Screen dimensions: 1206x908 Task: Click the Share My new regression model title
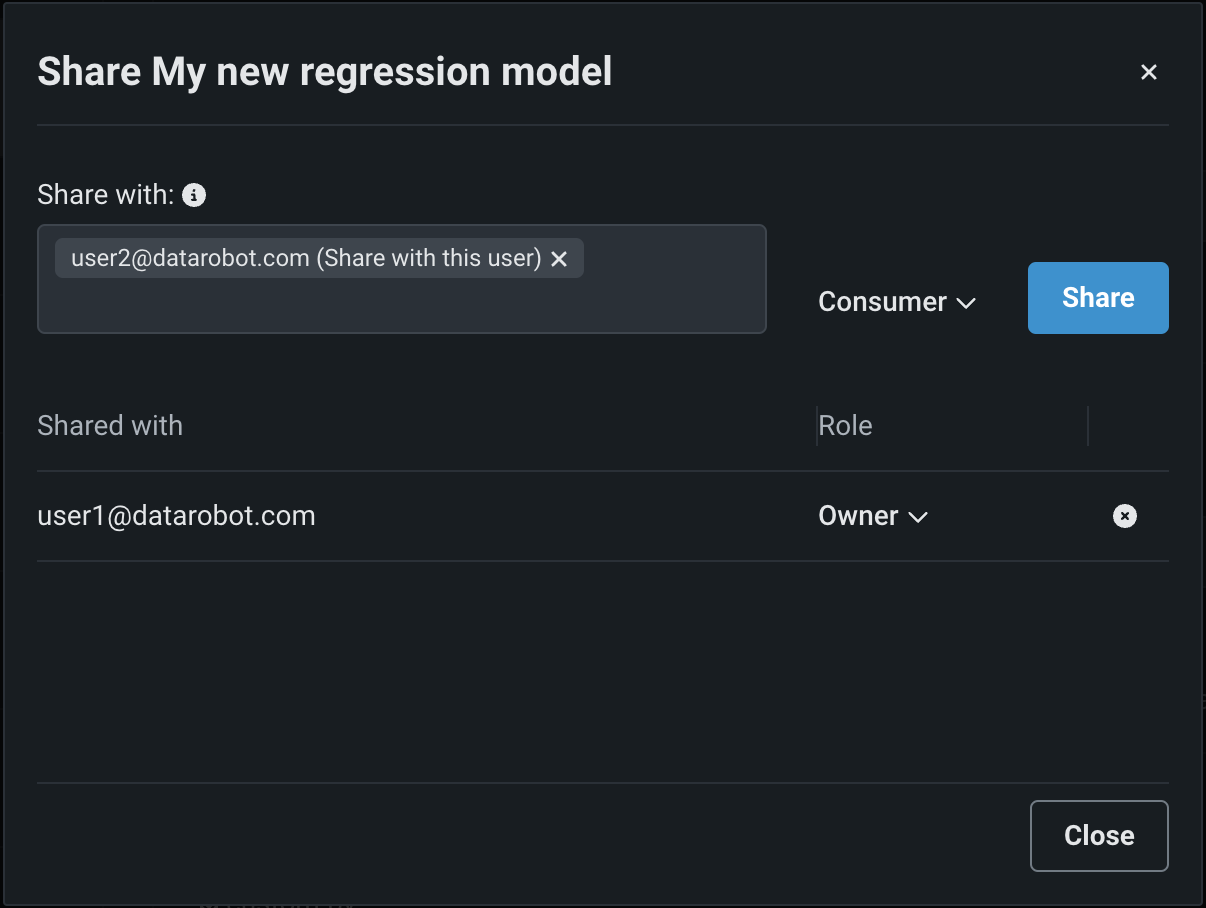[x=324, y=72]
